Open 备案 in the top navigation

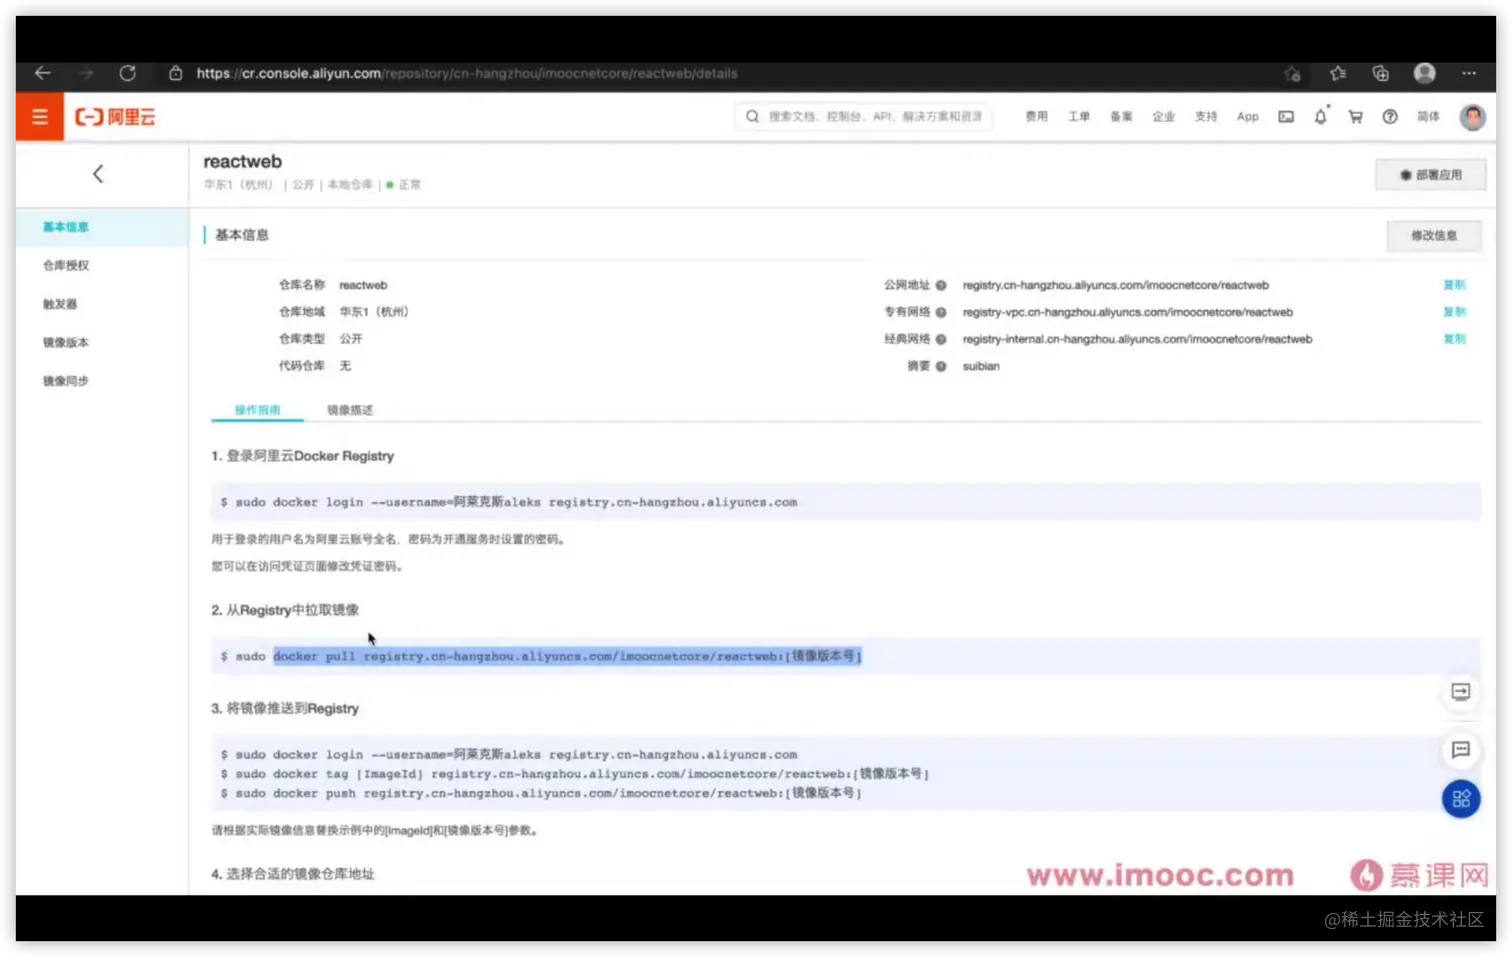tap(1121, 117)
